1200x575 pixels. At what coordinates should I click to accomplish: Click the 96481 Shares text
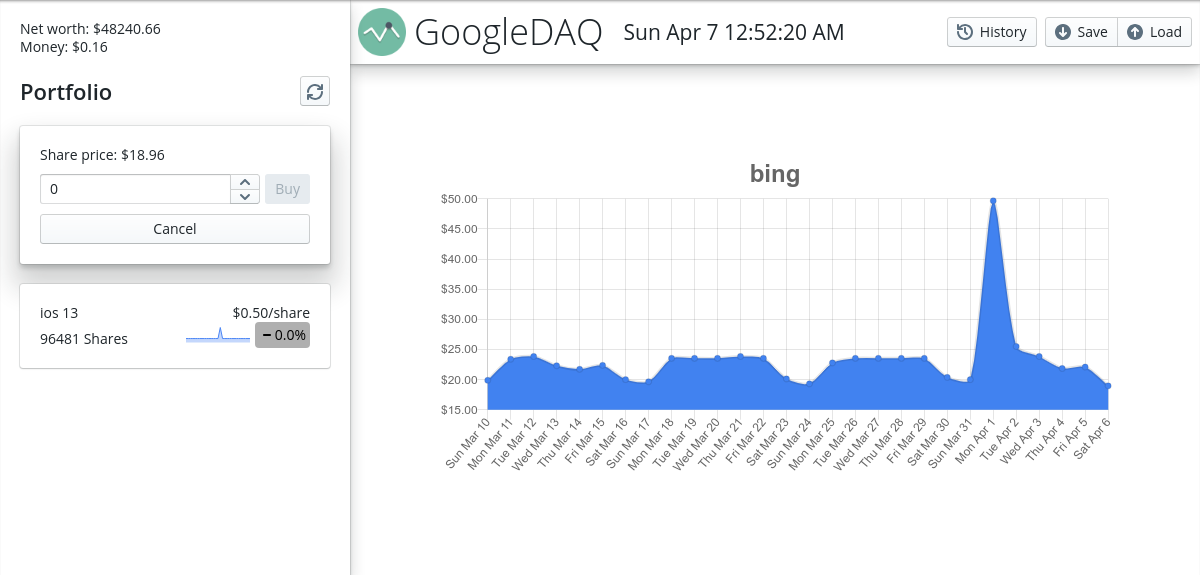(84, 339)
